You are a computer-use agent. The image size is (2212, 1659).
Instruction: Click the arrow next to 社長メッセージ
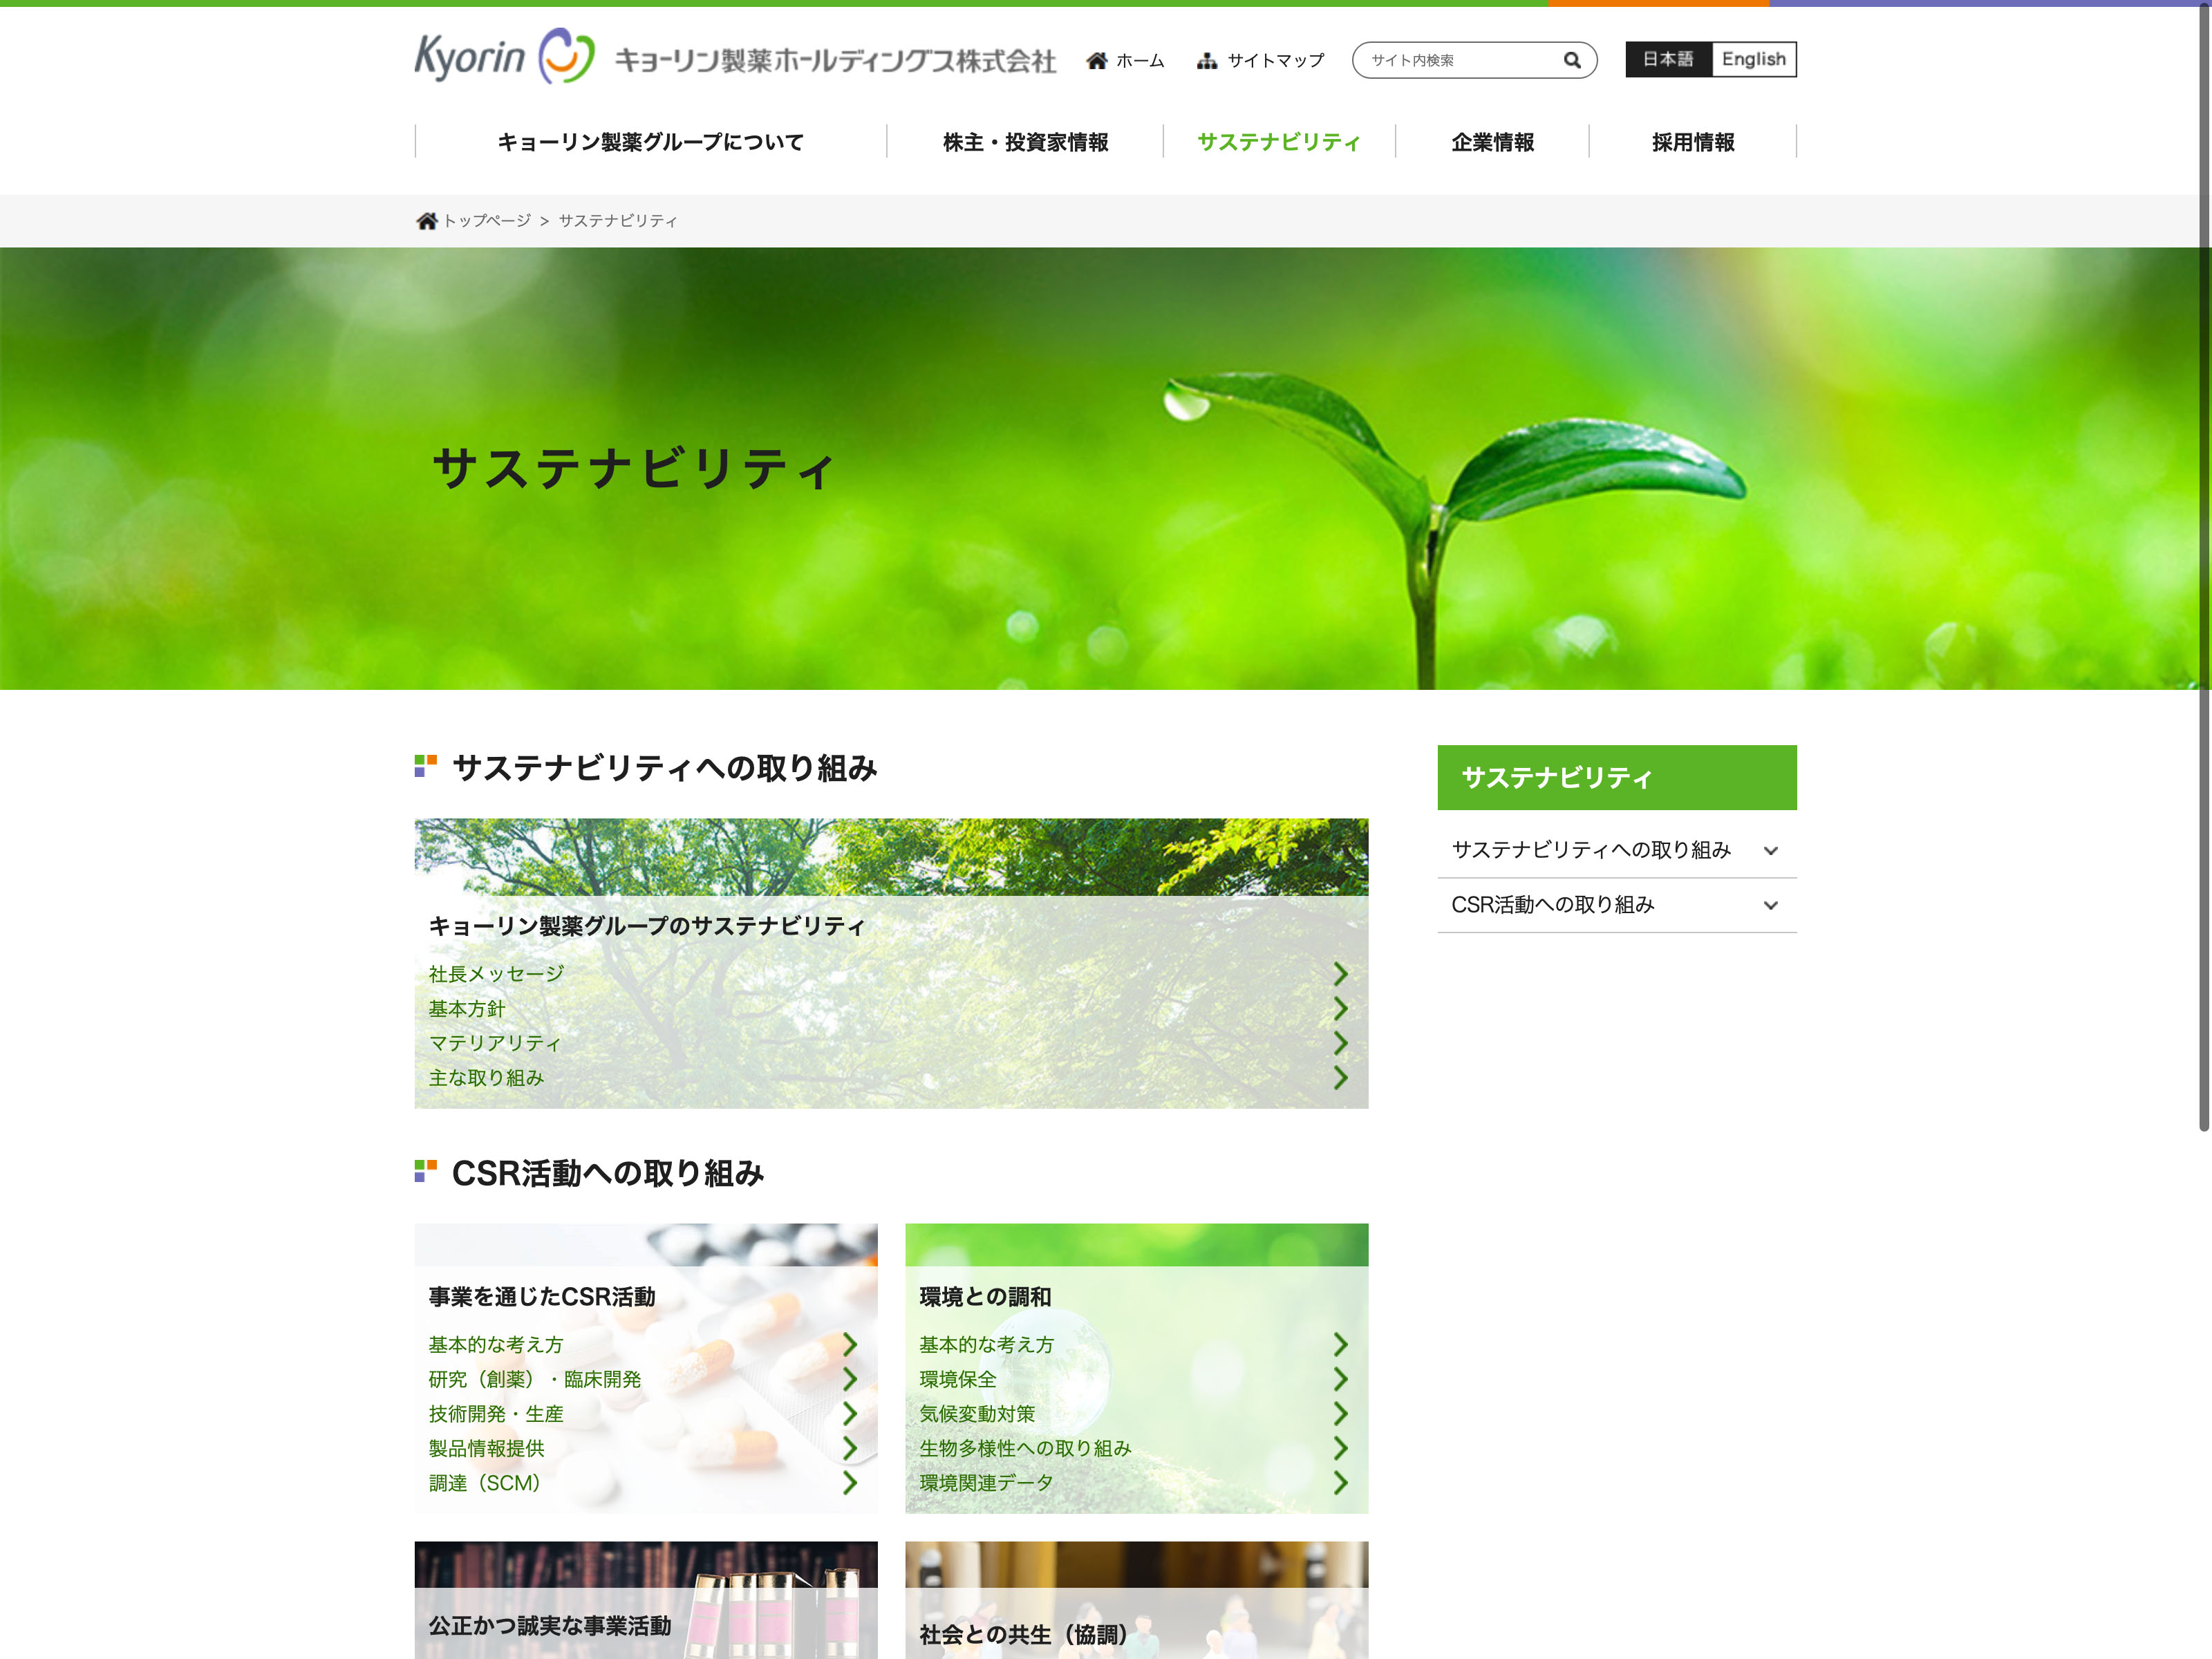point(1340,974)
